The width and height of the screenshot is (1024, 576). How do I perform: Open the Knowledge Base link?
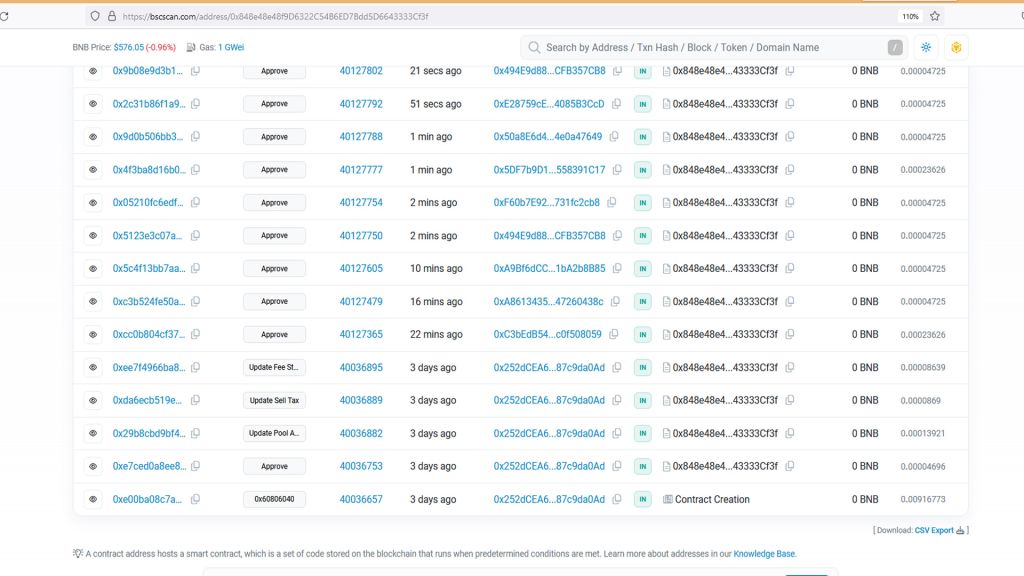(x=764, y=553)
